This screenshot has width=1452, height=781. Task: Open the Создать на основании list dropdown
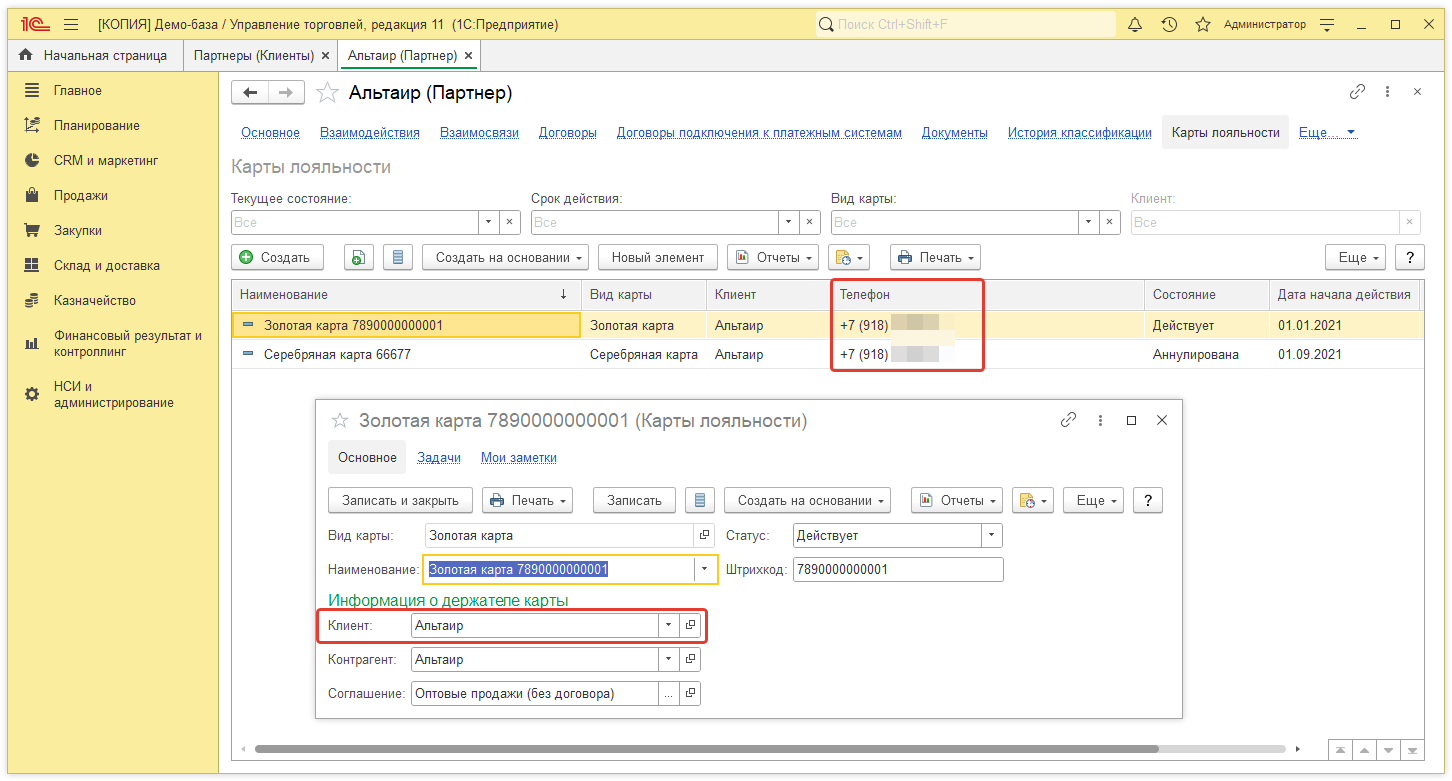505,258
